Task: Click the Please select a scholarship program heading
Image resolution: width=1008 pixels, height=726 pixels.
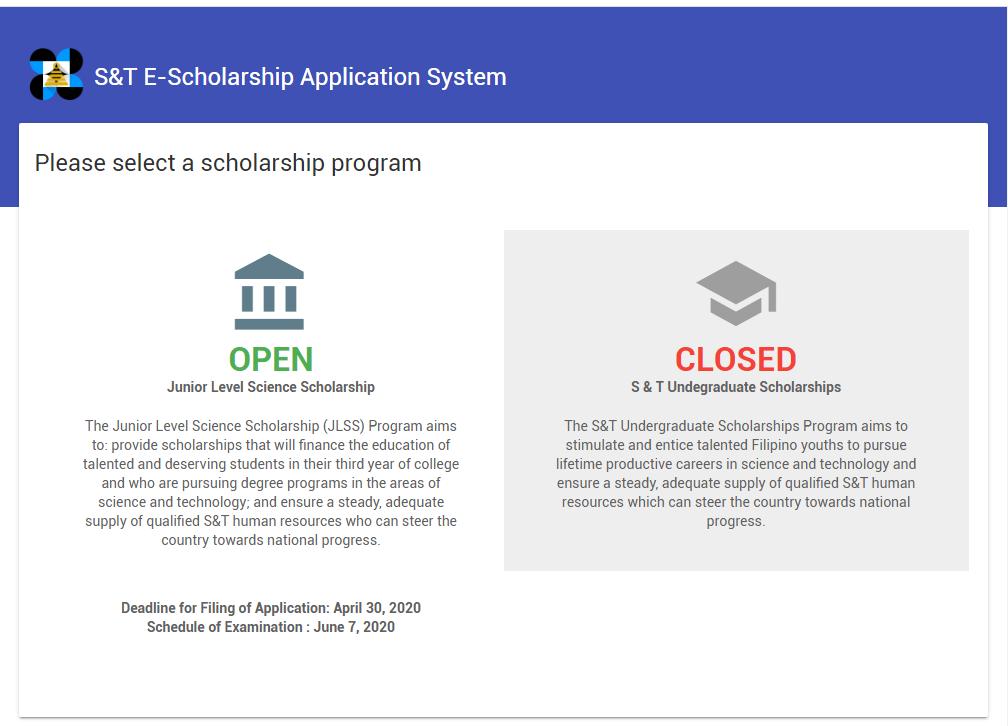Action: click(228, 162)
